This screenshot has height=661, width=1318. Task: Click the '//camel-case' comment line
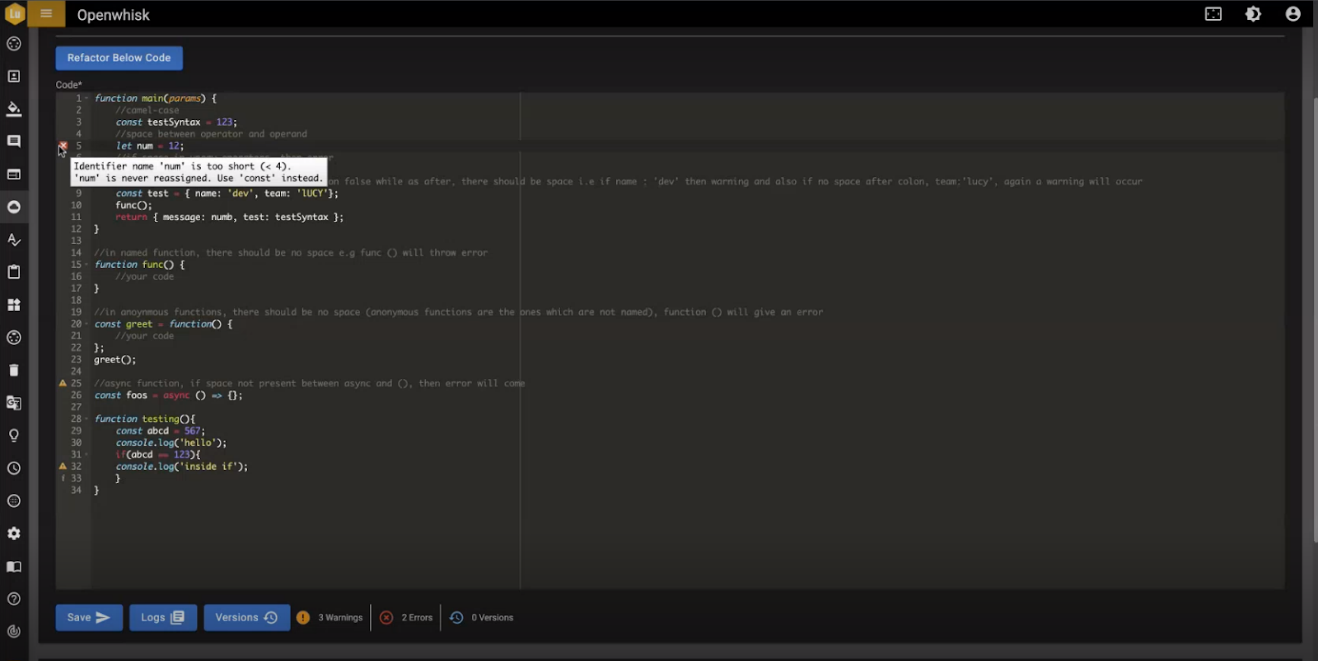point(147,110)
